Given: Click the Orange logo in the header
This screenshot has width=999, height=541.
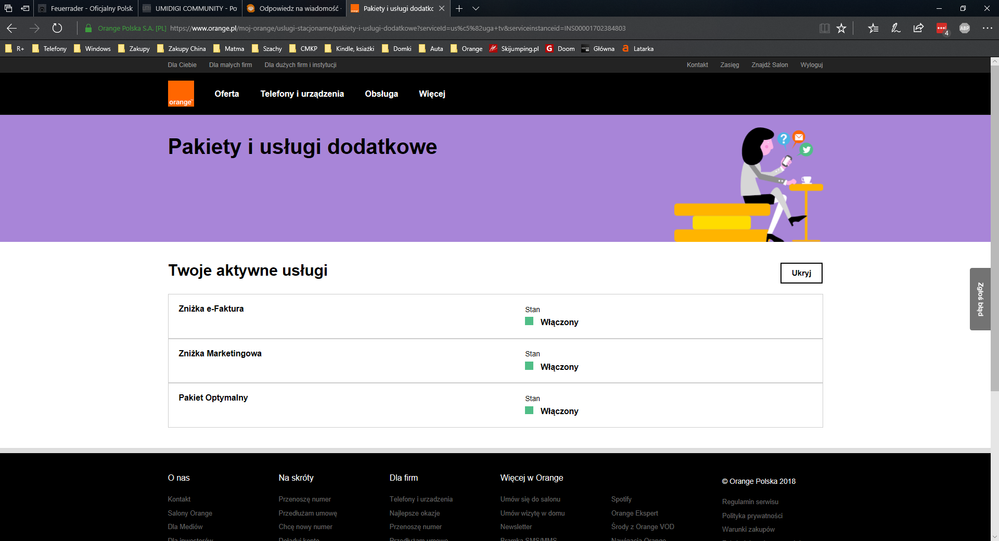Looking at the screenshot, I should coord(181,94).
